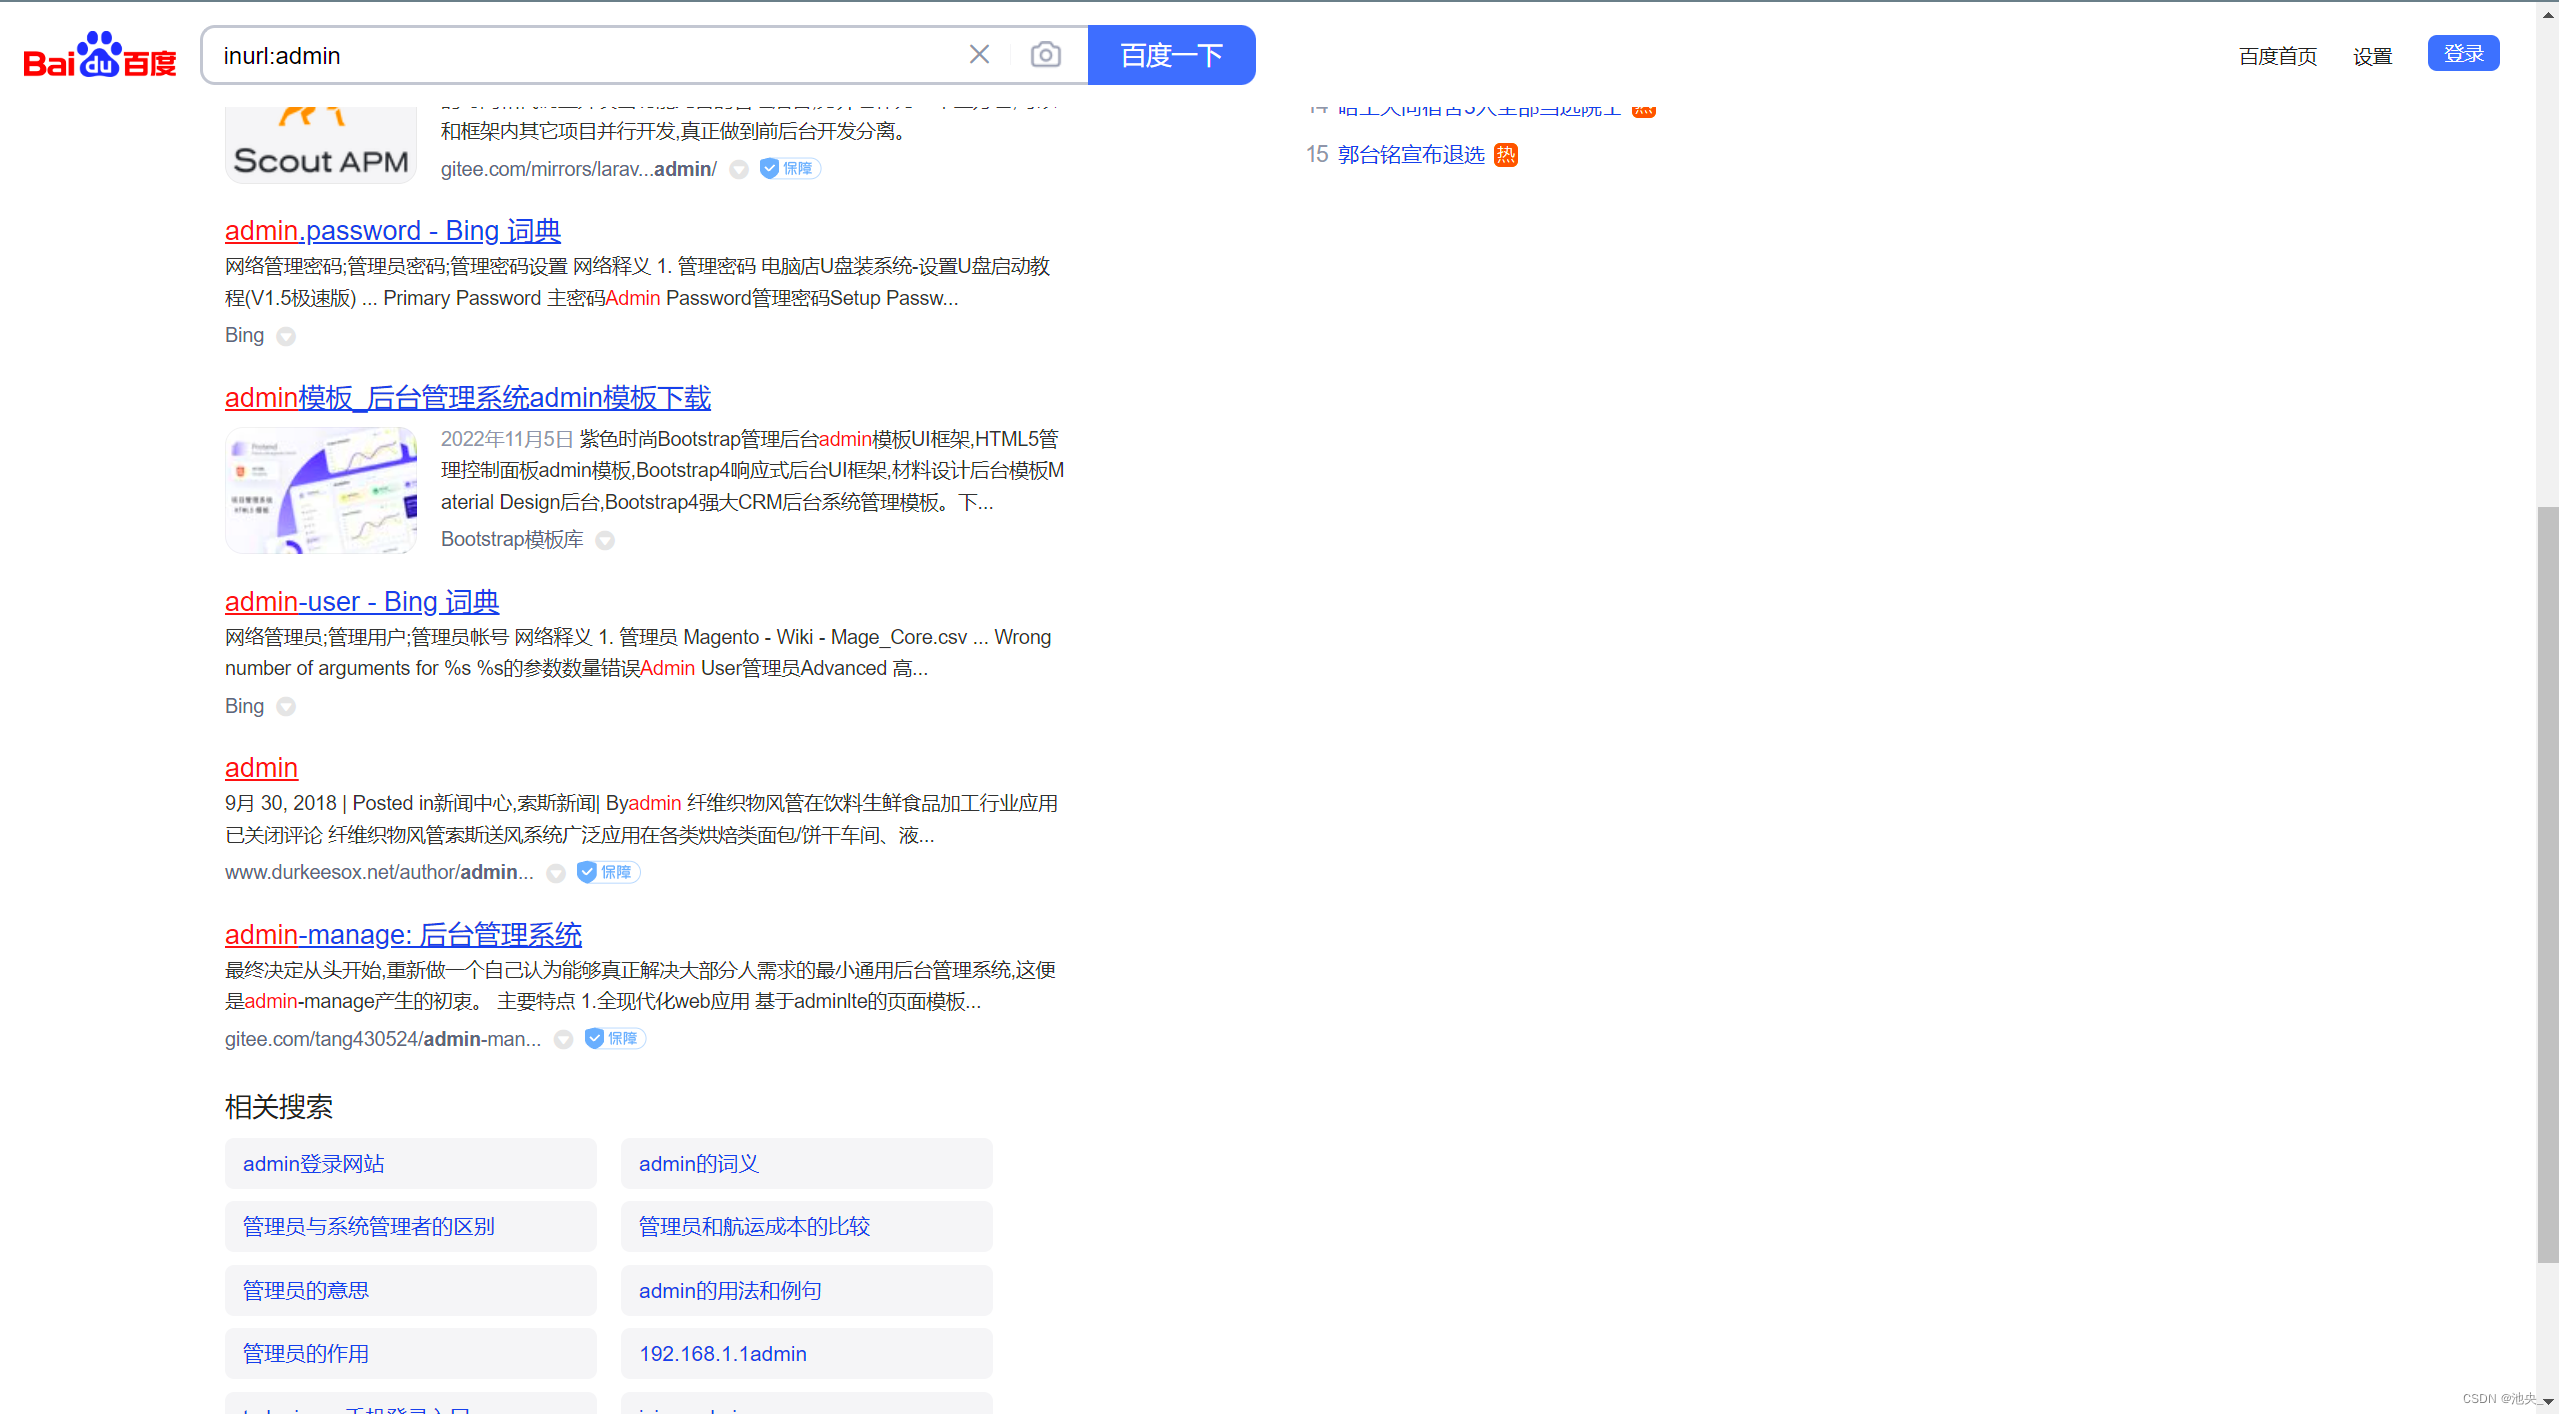Image resolution: width=2559 pixels, height=1414 pixels.
Task: Click 保障 badge beside gitee.com/mirrors URL
Action: click(790, 168)
